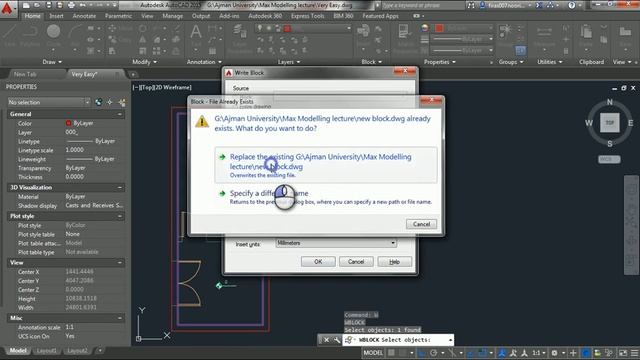640x360 pixels.
Task: Select the Circle draw tool
Action: click(x=53, y=35)
